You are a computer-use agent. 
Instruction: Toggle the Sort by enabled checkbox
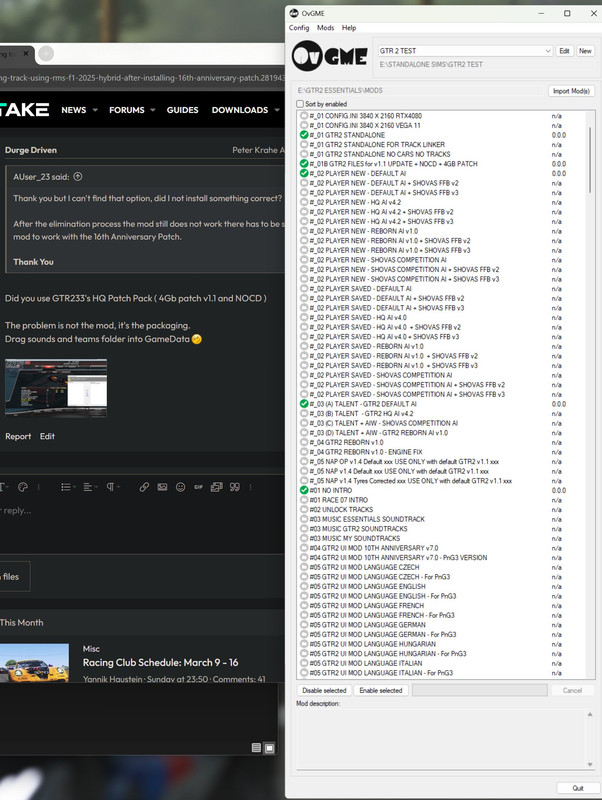(300, 104)
